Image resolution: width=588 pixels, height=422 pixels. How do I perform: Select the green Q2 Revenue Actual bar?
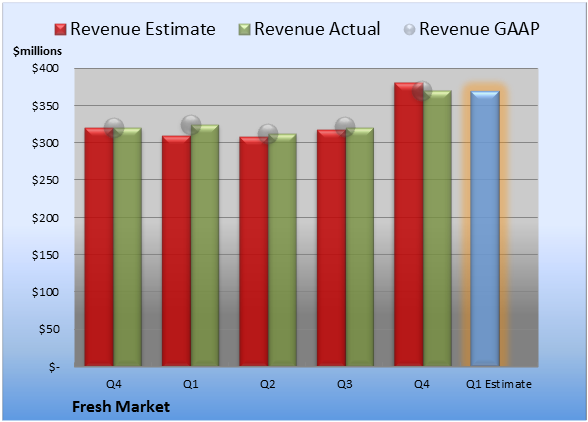[x=282, y=250]
